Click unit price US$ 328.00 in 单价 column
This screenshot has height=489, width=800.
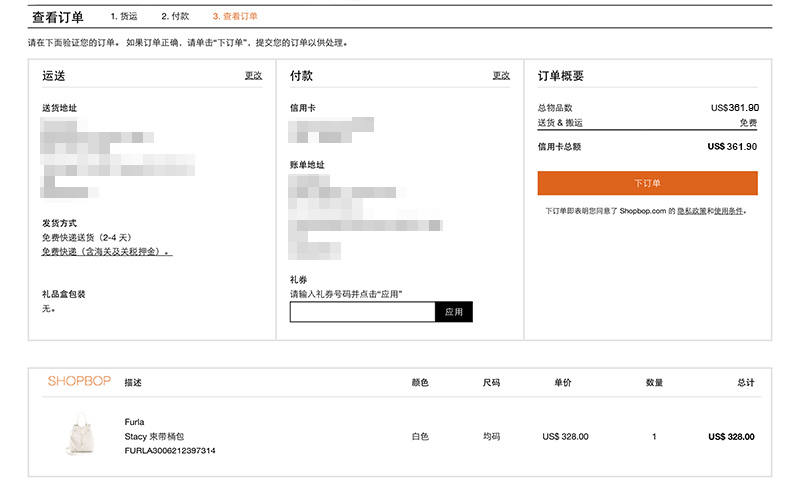click(x=565, y=436)
